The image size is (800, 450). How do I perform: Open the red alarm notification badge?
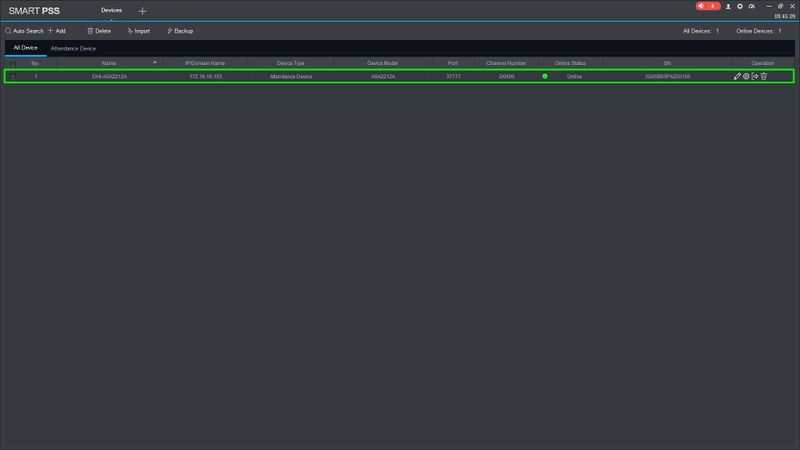click(708, 6)
